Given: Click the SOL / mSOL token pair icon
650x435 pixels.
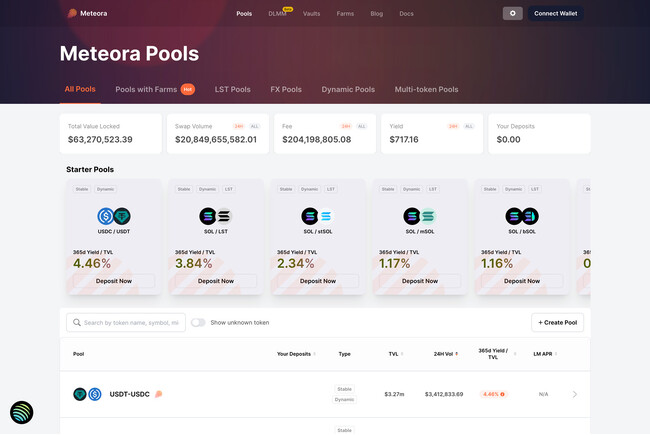Looking at the screenshot, I should point(419,215).
